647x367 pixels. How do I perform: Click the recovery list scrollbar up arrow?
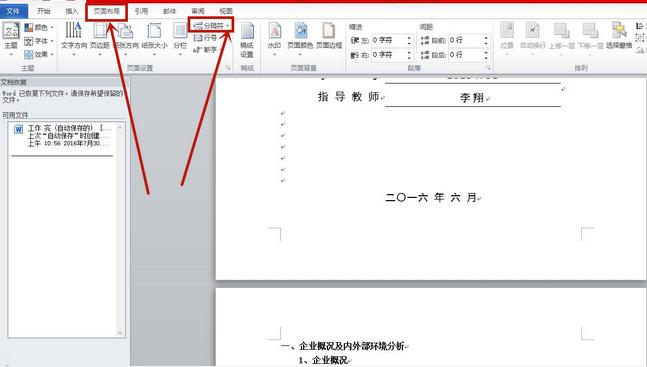(x=120, y=127)
